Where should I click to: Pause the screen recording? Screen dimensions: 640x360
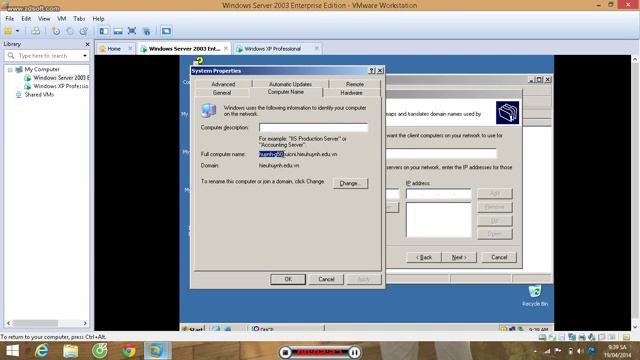355,352
